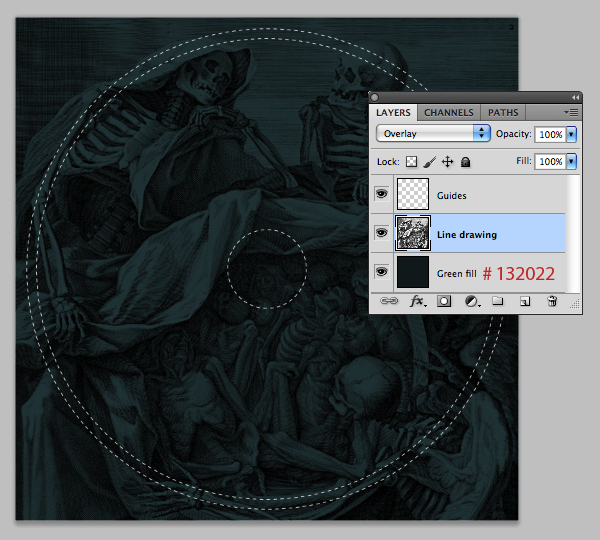
Task: Lock image pixels brush icon
Action: pyautogui.click(x=430, y=162)
